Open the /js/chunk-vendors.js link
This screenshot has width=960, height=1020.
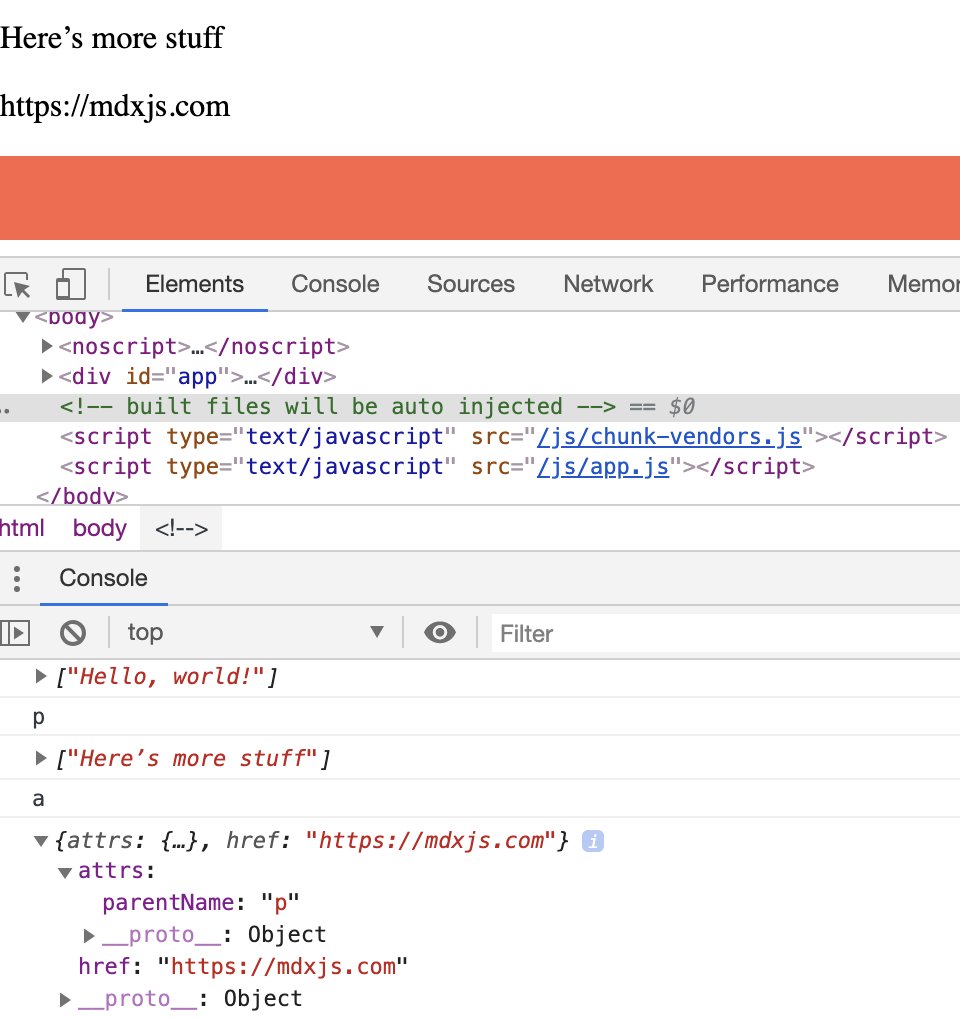669,436
